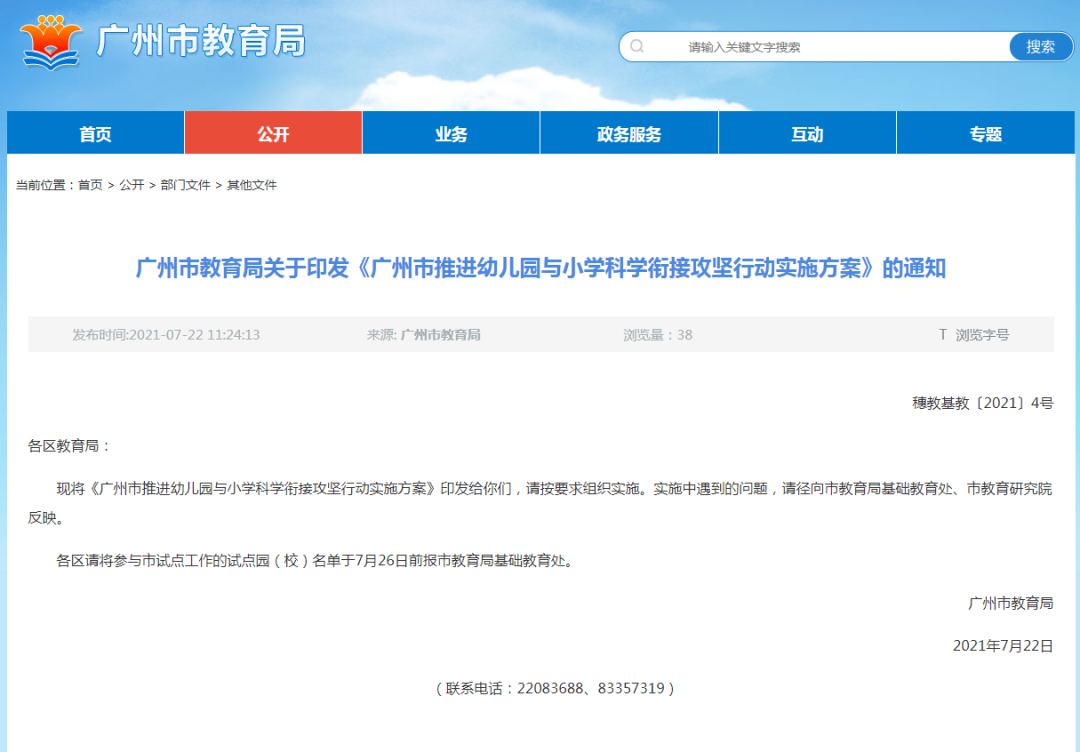Click the magnifier icon in search box
The height and width of the screenshot is (752, 1080).
pyautogui.click(x=637, y=46)
